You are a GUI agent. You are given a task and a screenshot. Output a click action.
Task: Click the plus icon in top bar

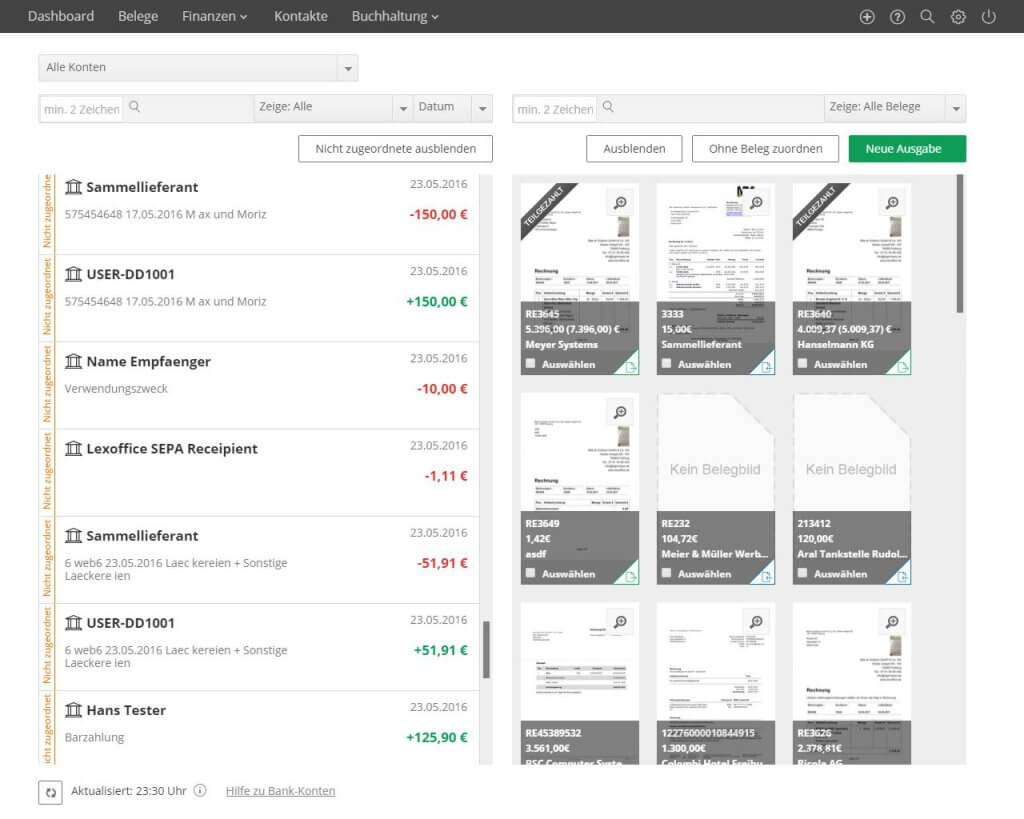point(867,17)
